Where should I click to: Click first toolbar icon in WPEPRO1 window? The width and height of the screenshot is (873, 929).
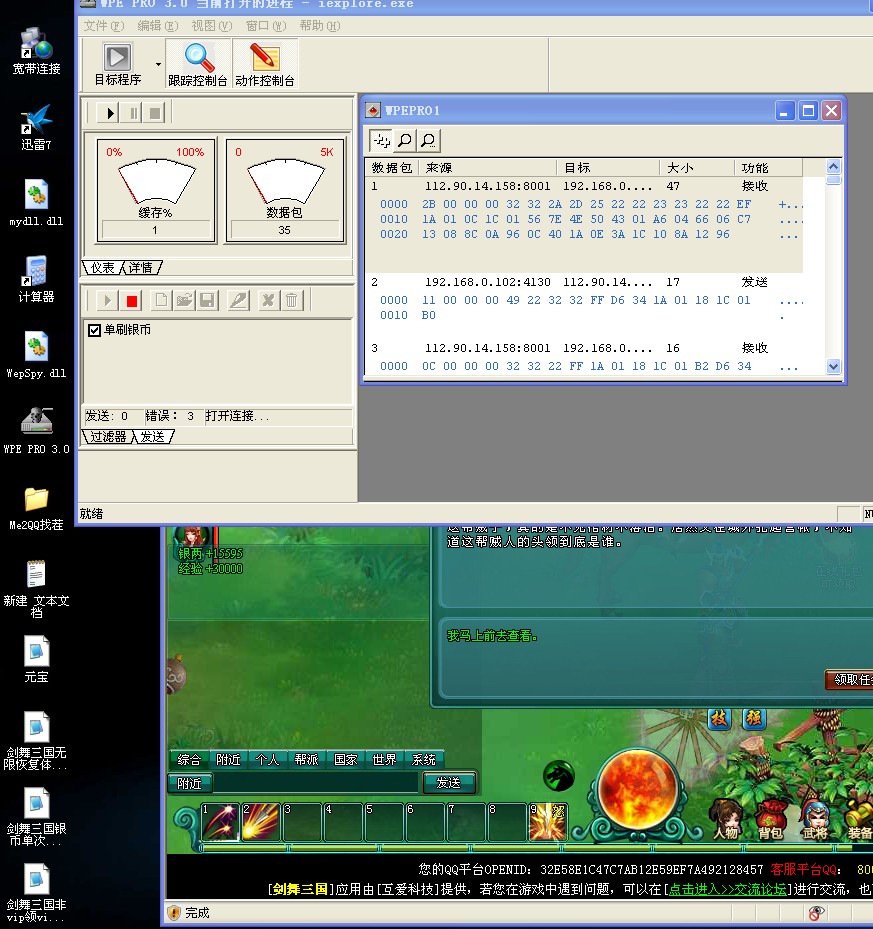tap(381, 140)
